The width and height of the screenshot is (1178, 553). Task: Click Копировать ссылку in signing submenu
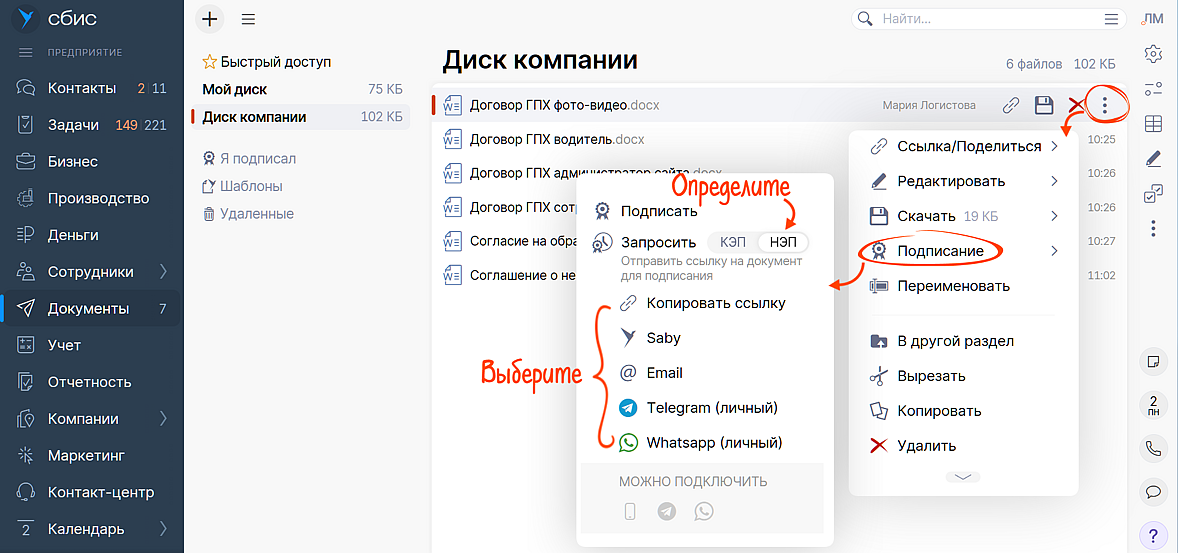coord(715,303)
